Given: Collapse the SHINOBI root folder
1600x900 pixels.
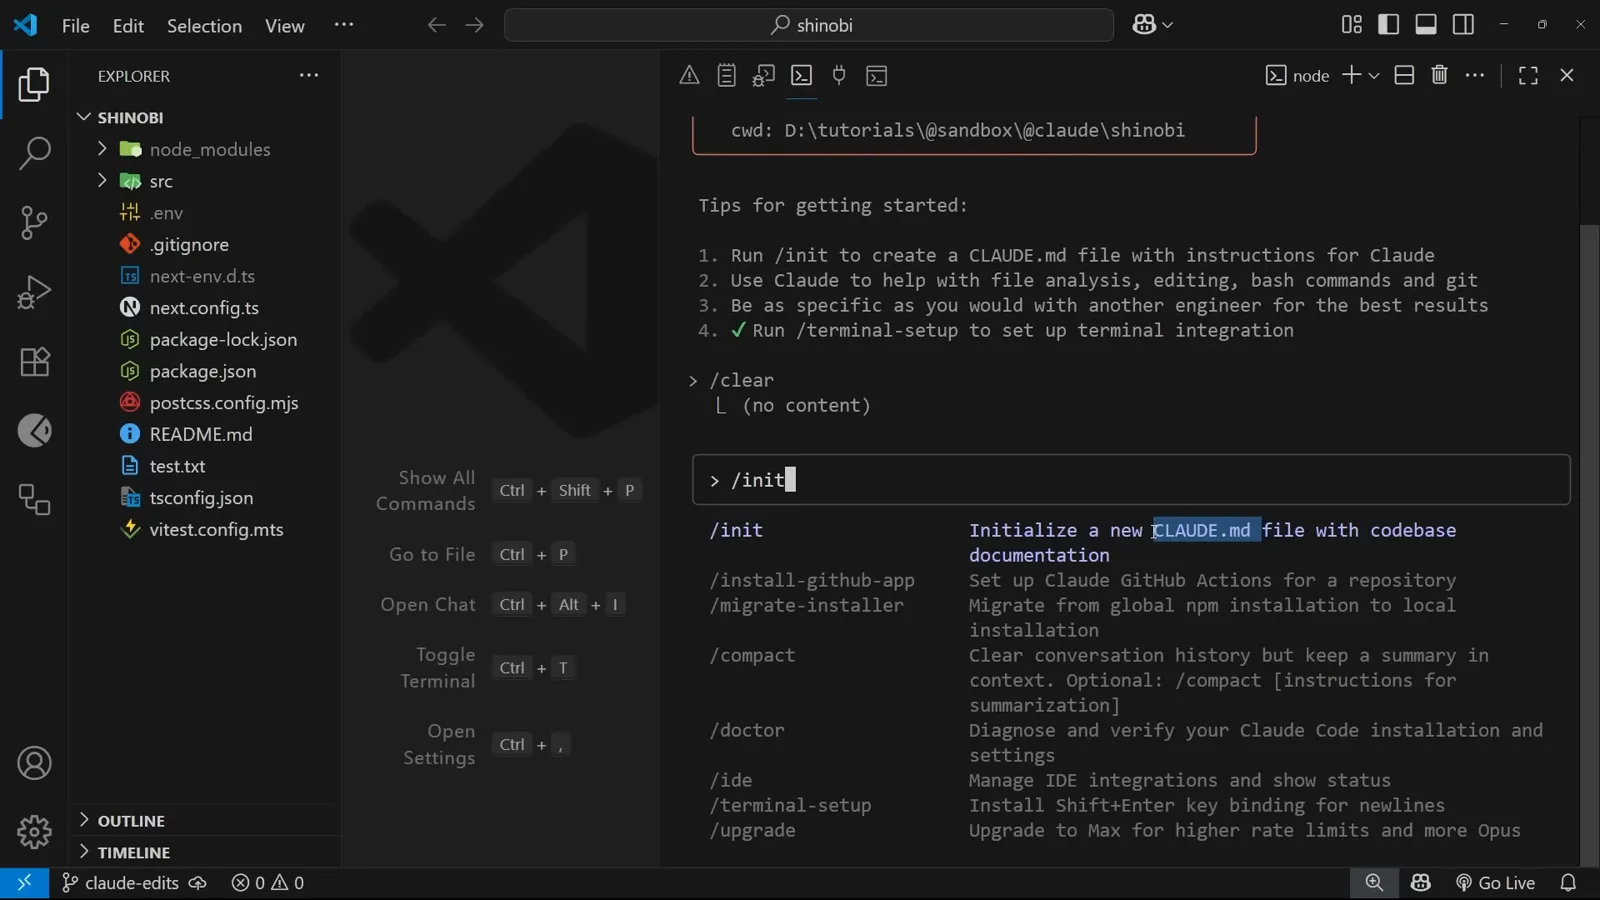Looking at the screenshot, I should [x=84, y=117].
